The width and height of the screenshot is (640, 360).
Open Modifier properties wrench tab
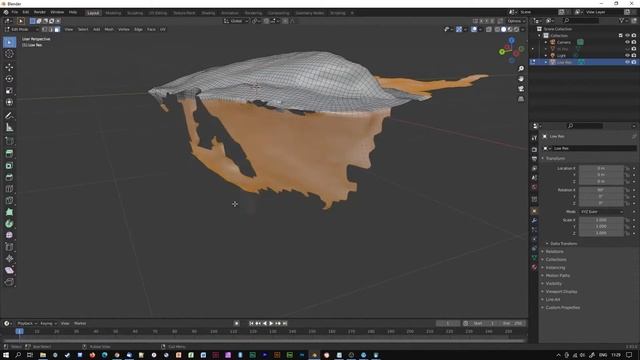[x=534, y=220]
